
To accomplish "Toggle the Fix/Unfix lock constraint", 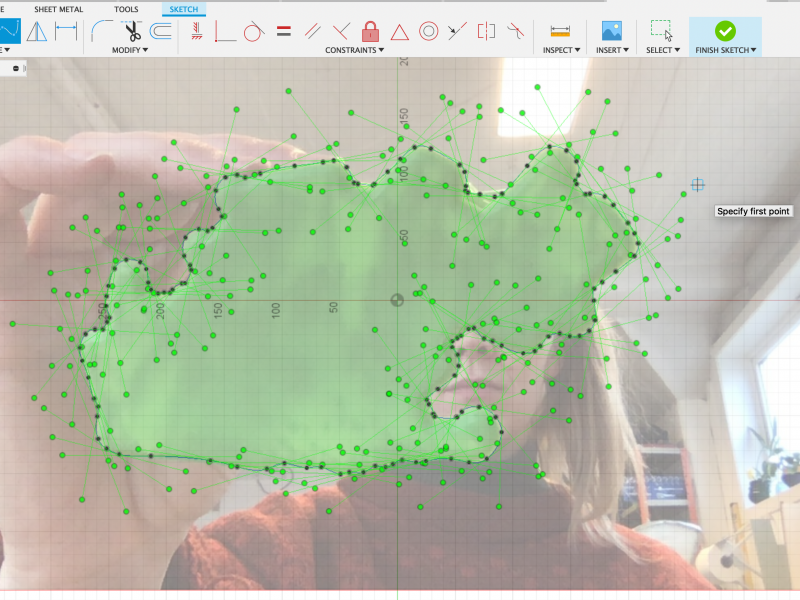I will [370, 30].
